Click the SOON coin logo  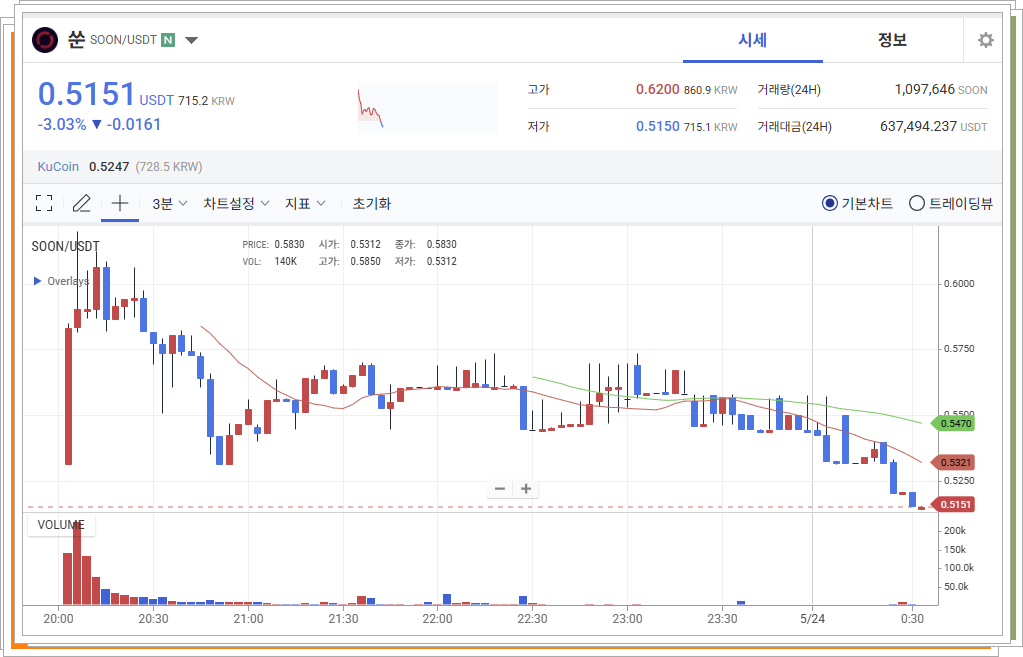click(x=43, y=40)
